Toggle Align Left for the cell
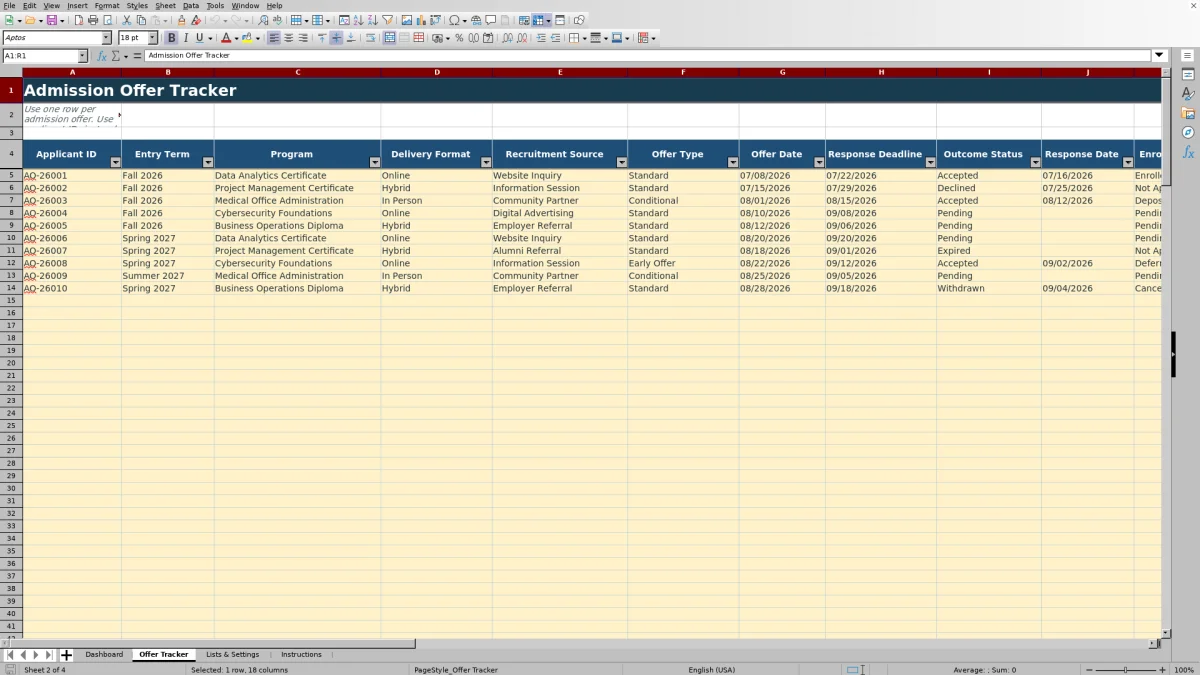 click(274, 38)
